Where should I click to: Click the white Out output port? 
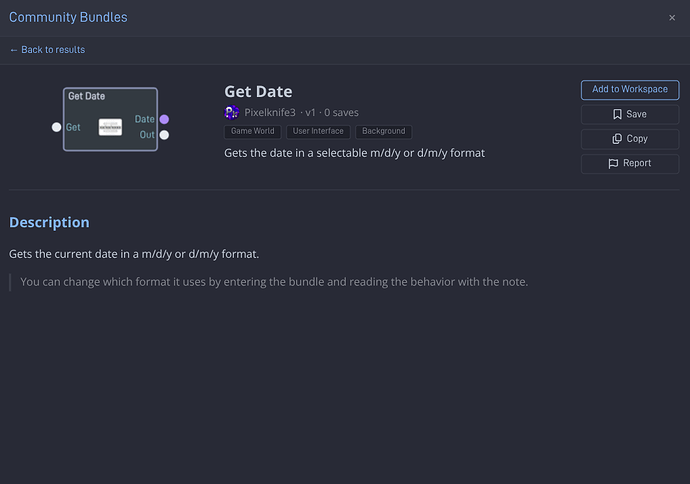click(164, 135)
